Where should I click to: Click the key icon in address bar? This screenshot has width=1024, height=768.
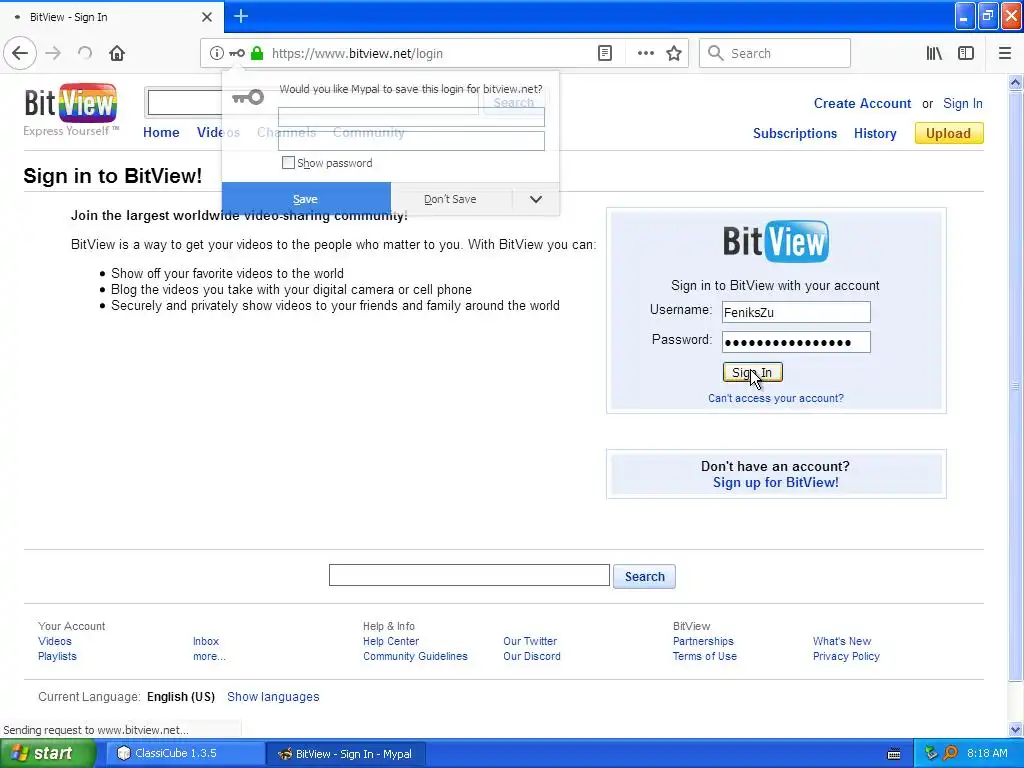(237, 53)
